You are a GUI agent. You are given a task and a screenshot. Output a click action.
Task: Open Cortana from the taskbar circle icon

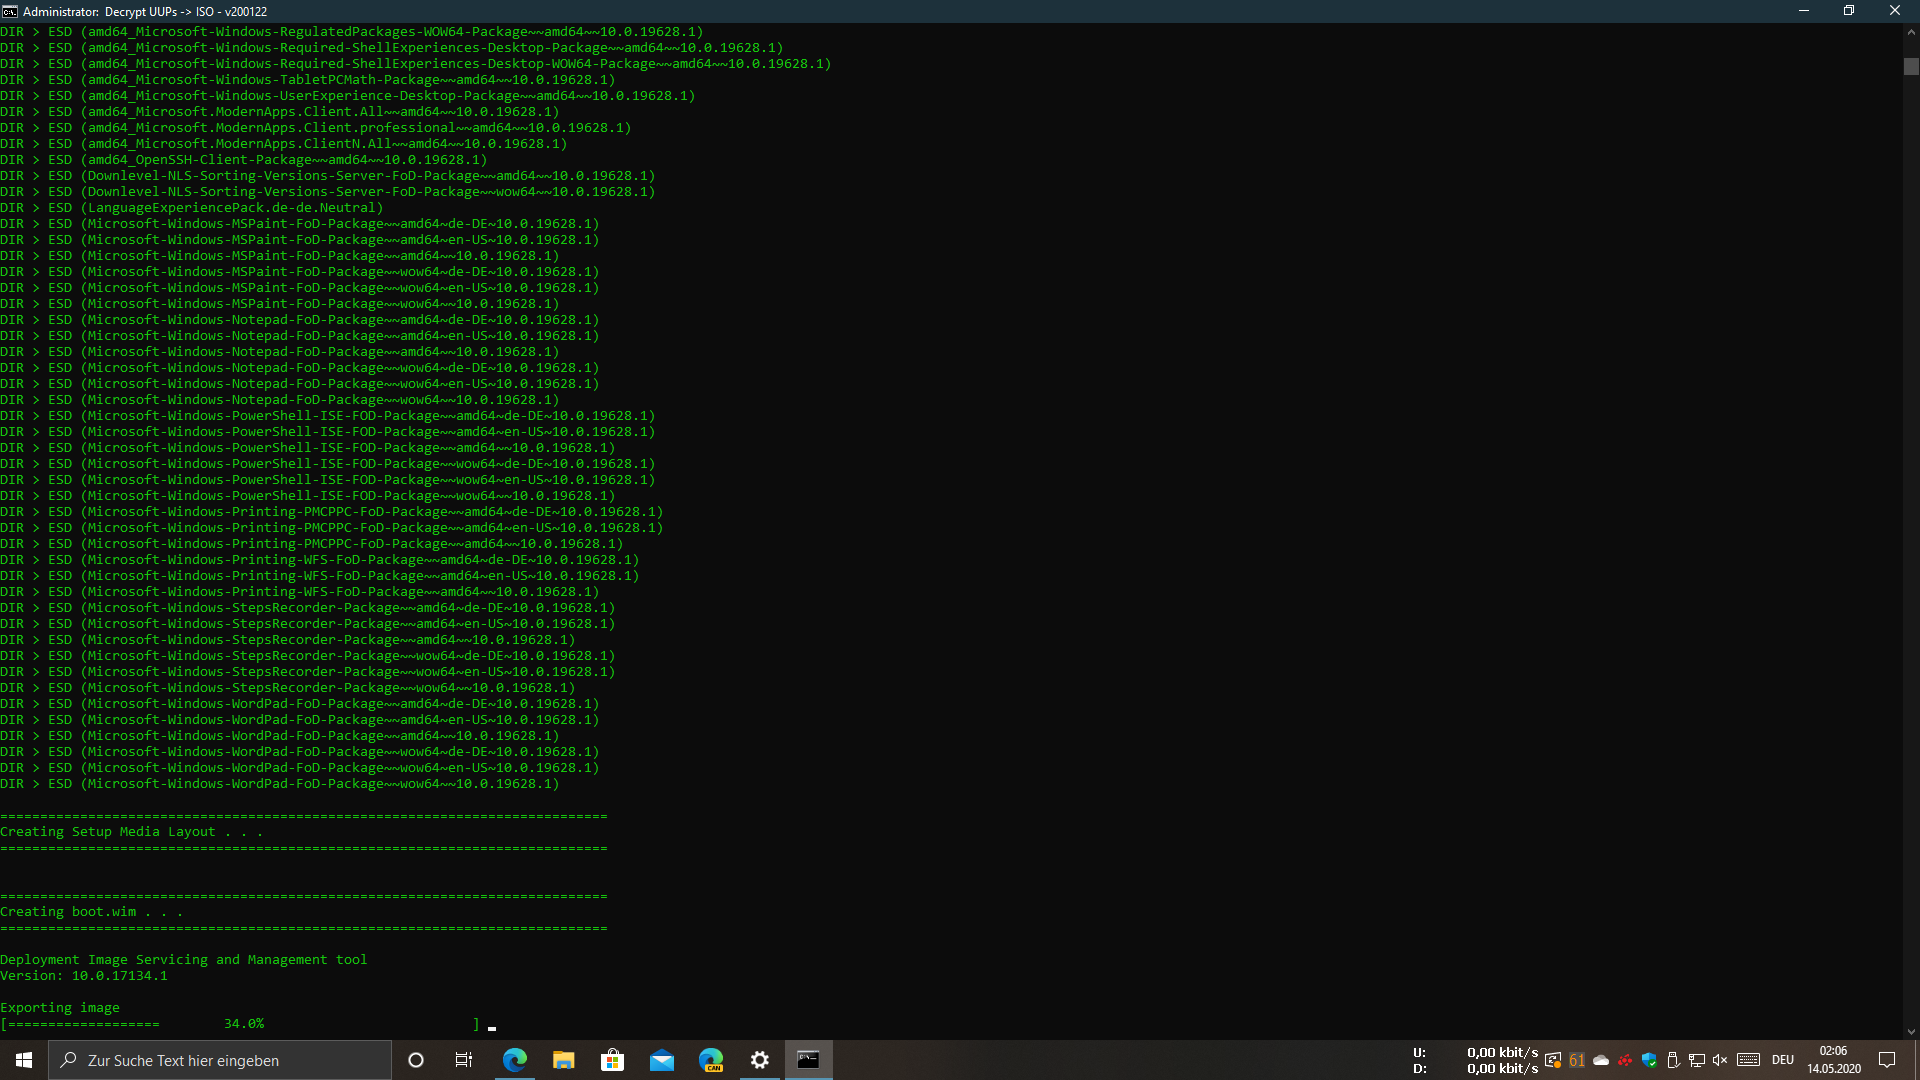[416, 1060]
